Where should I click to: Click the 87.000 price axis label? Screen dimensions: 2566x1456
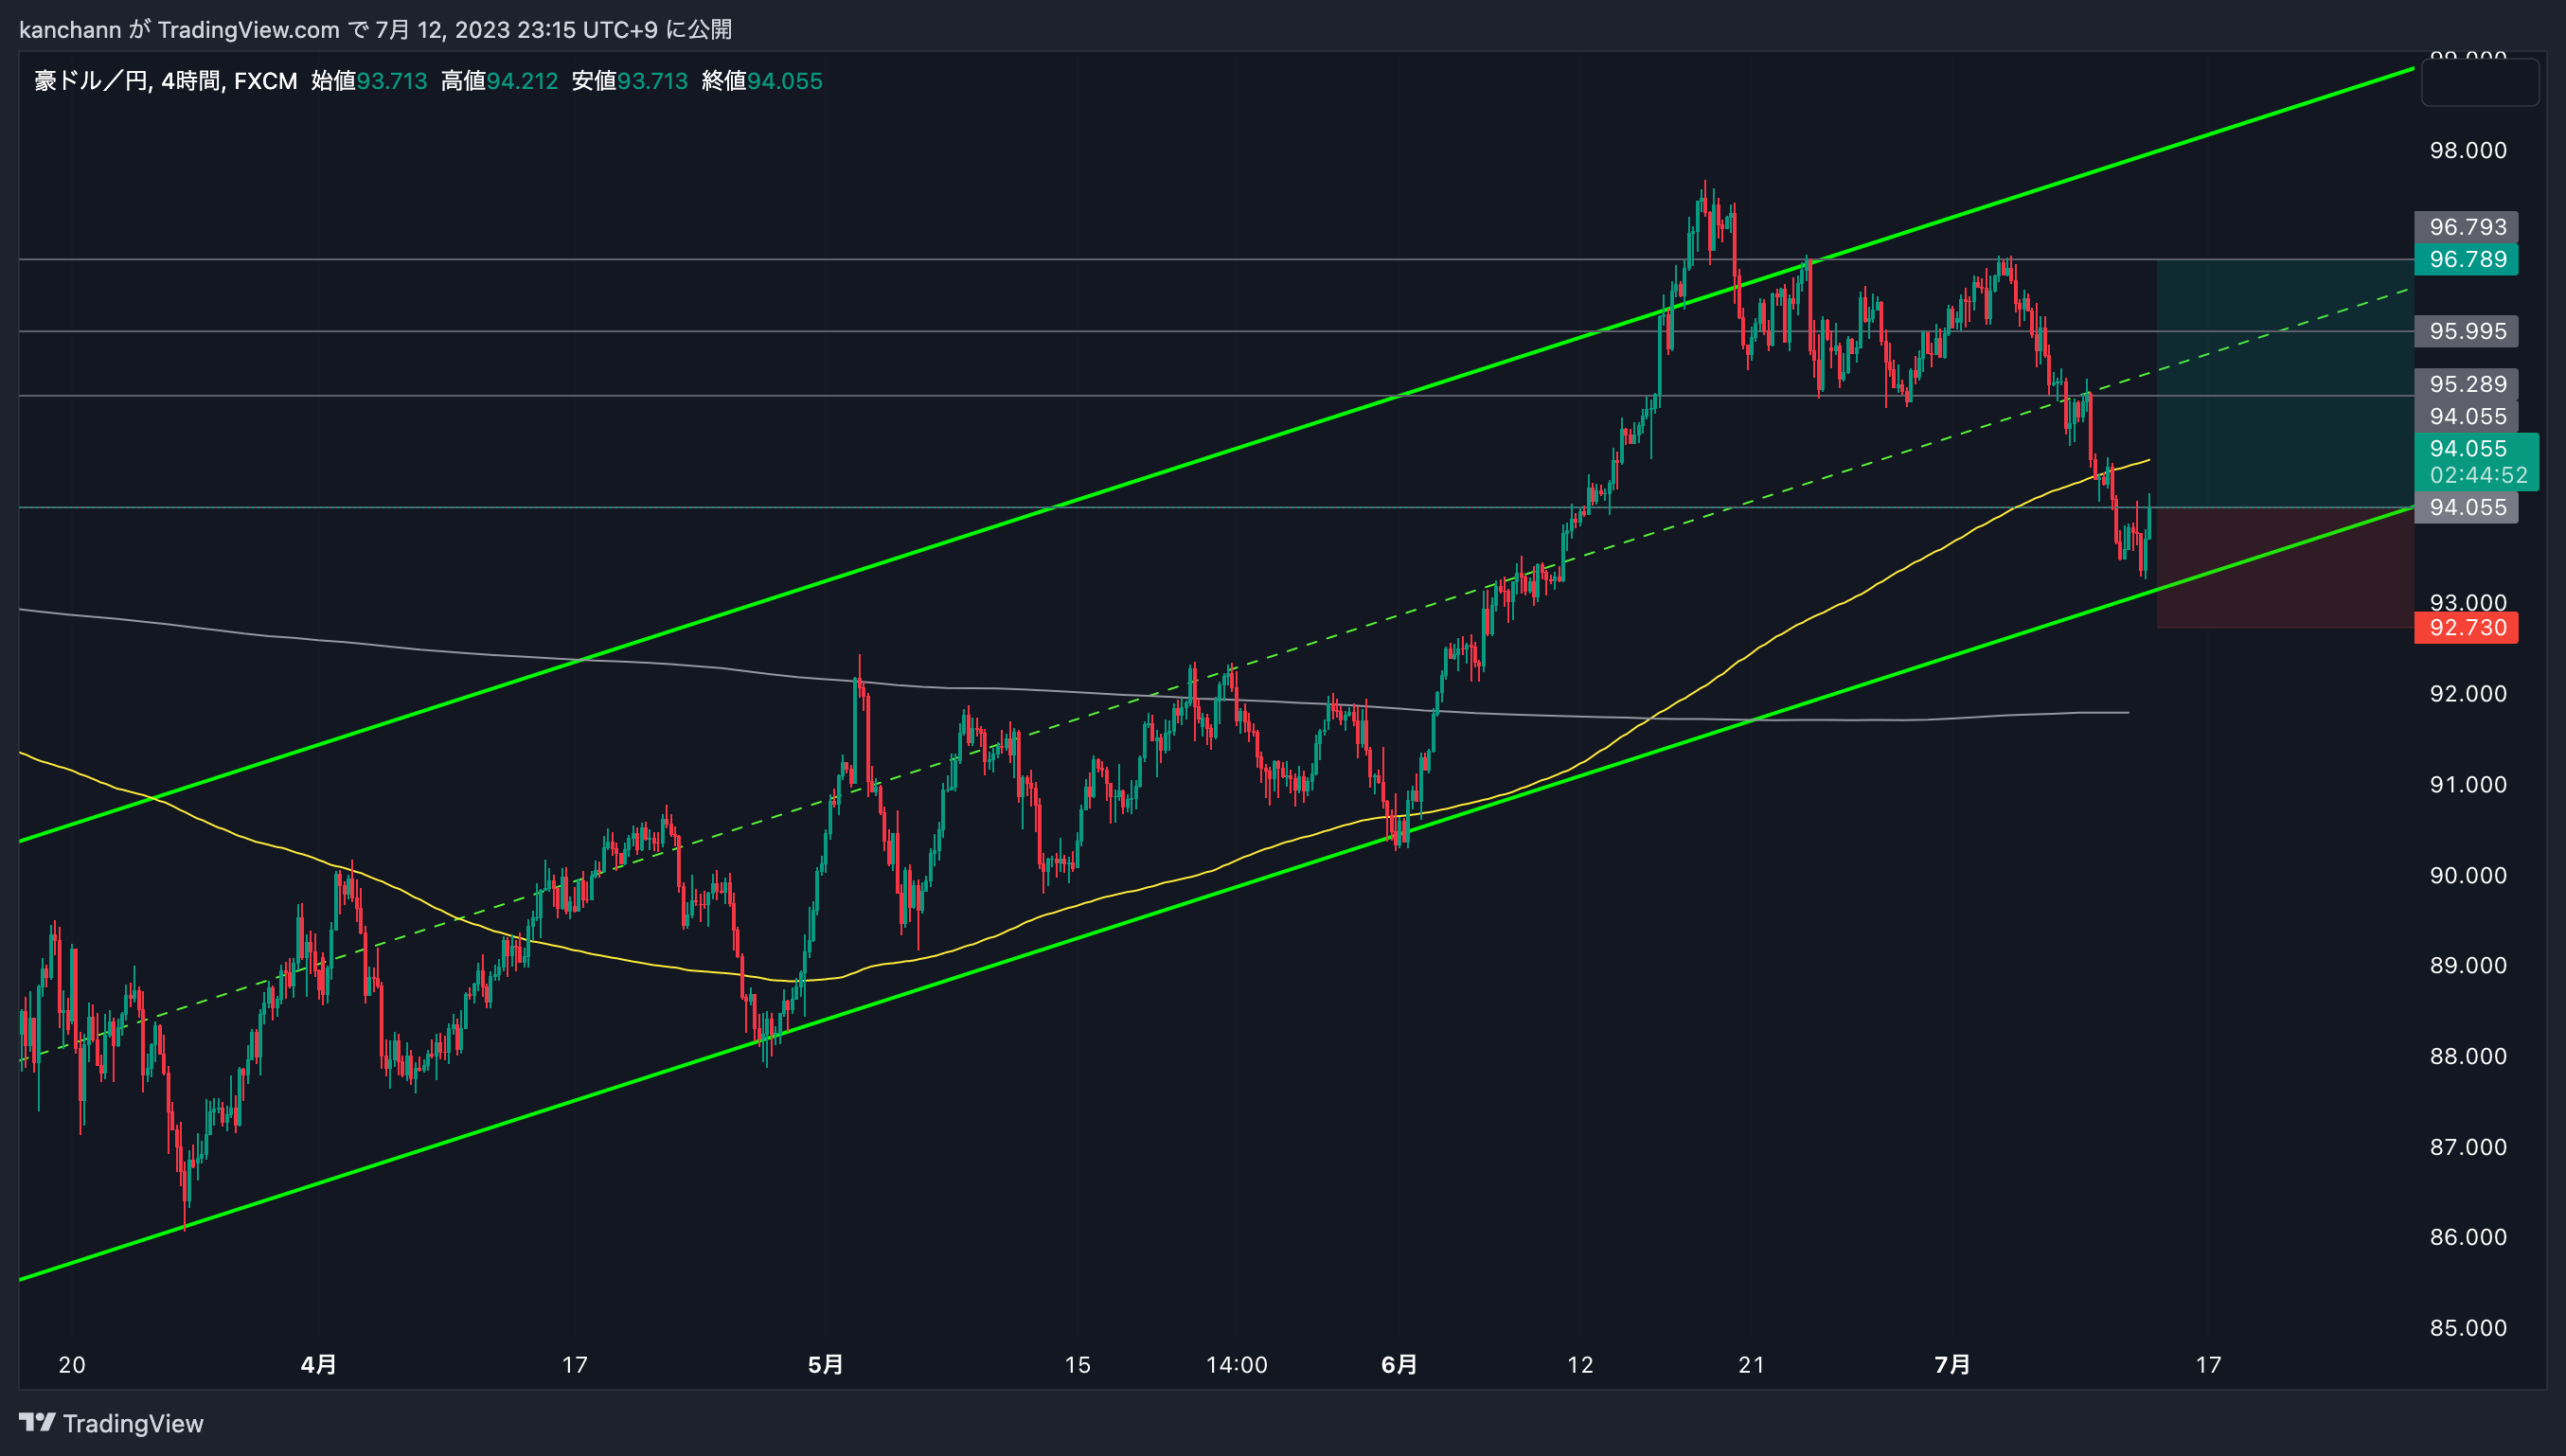(x=2468, y=1147)
